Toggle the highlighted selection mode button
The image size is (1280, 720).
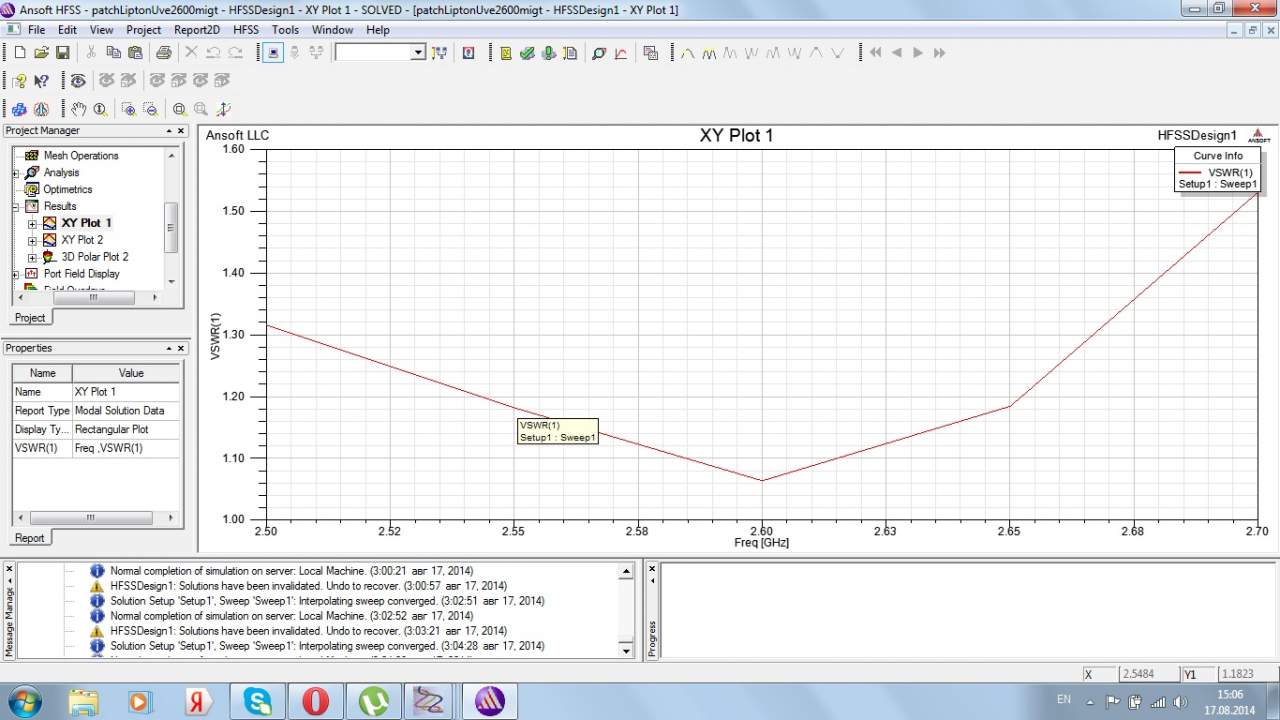[274, 53]
